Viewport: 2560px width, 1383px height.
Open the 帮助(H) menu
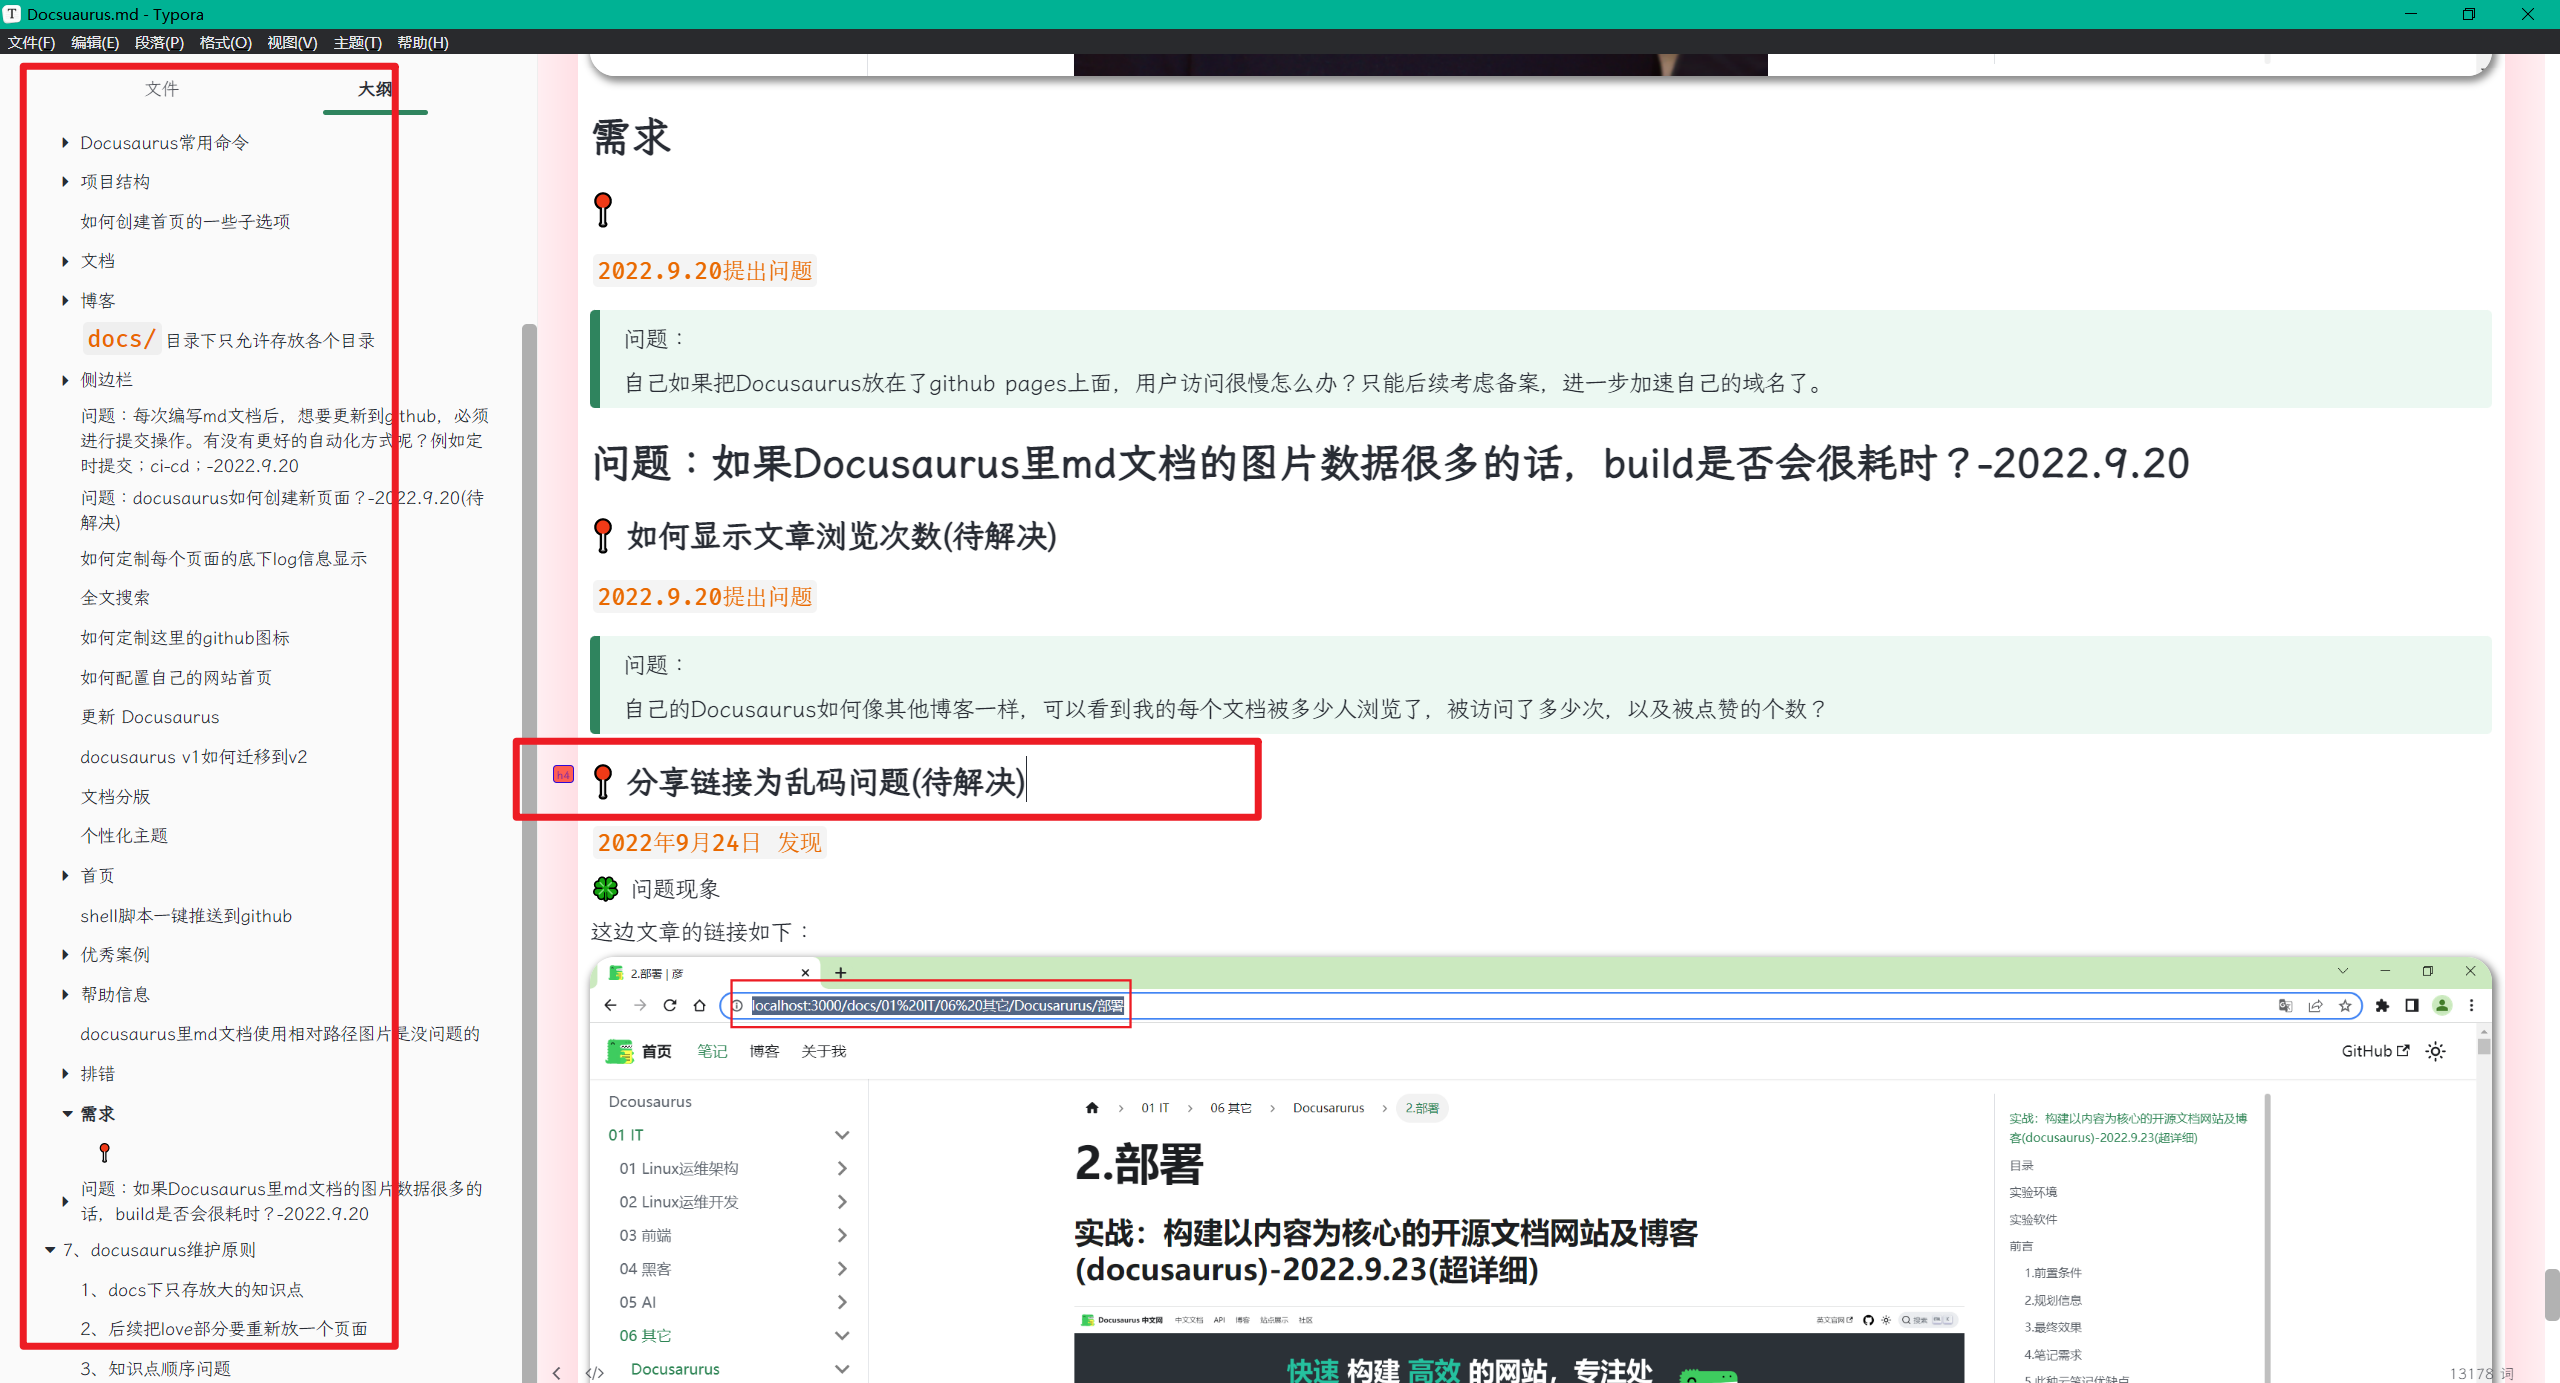423,42
